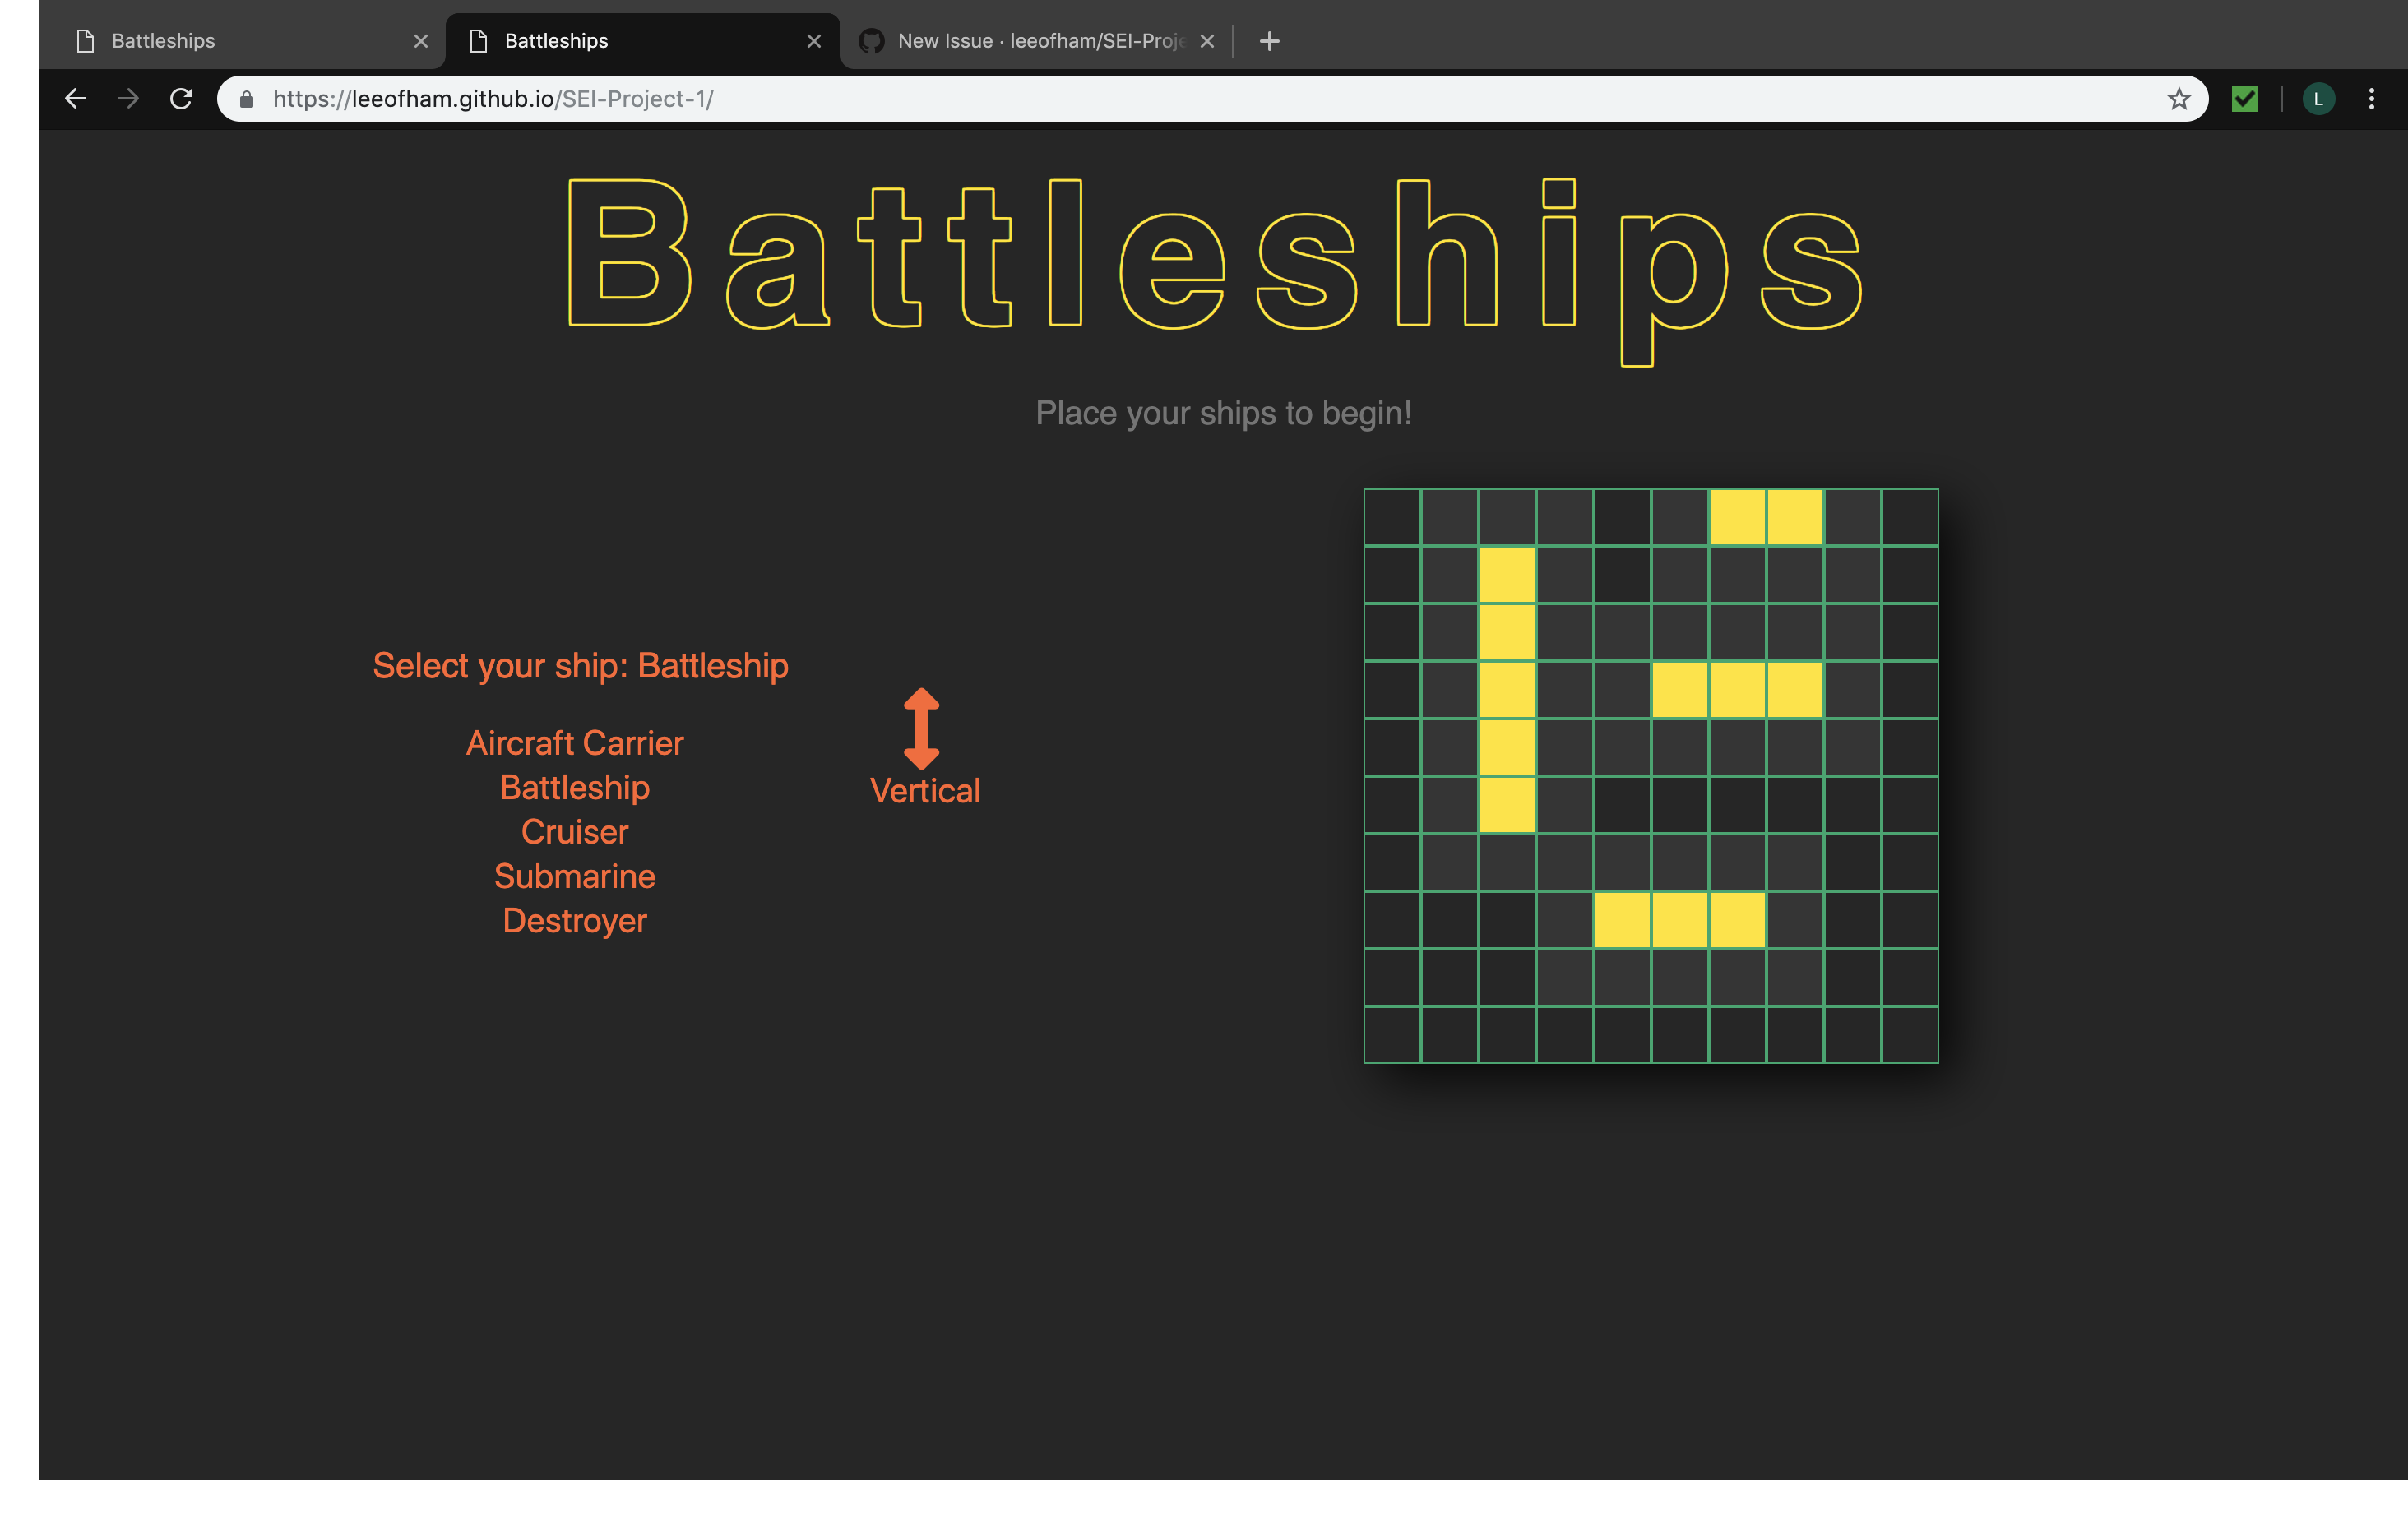Screen dimensions: 2408x1526
Task: Open the Chrome profile avatar L
Action: click(2318, 99)
